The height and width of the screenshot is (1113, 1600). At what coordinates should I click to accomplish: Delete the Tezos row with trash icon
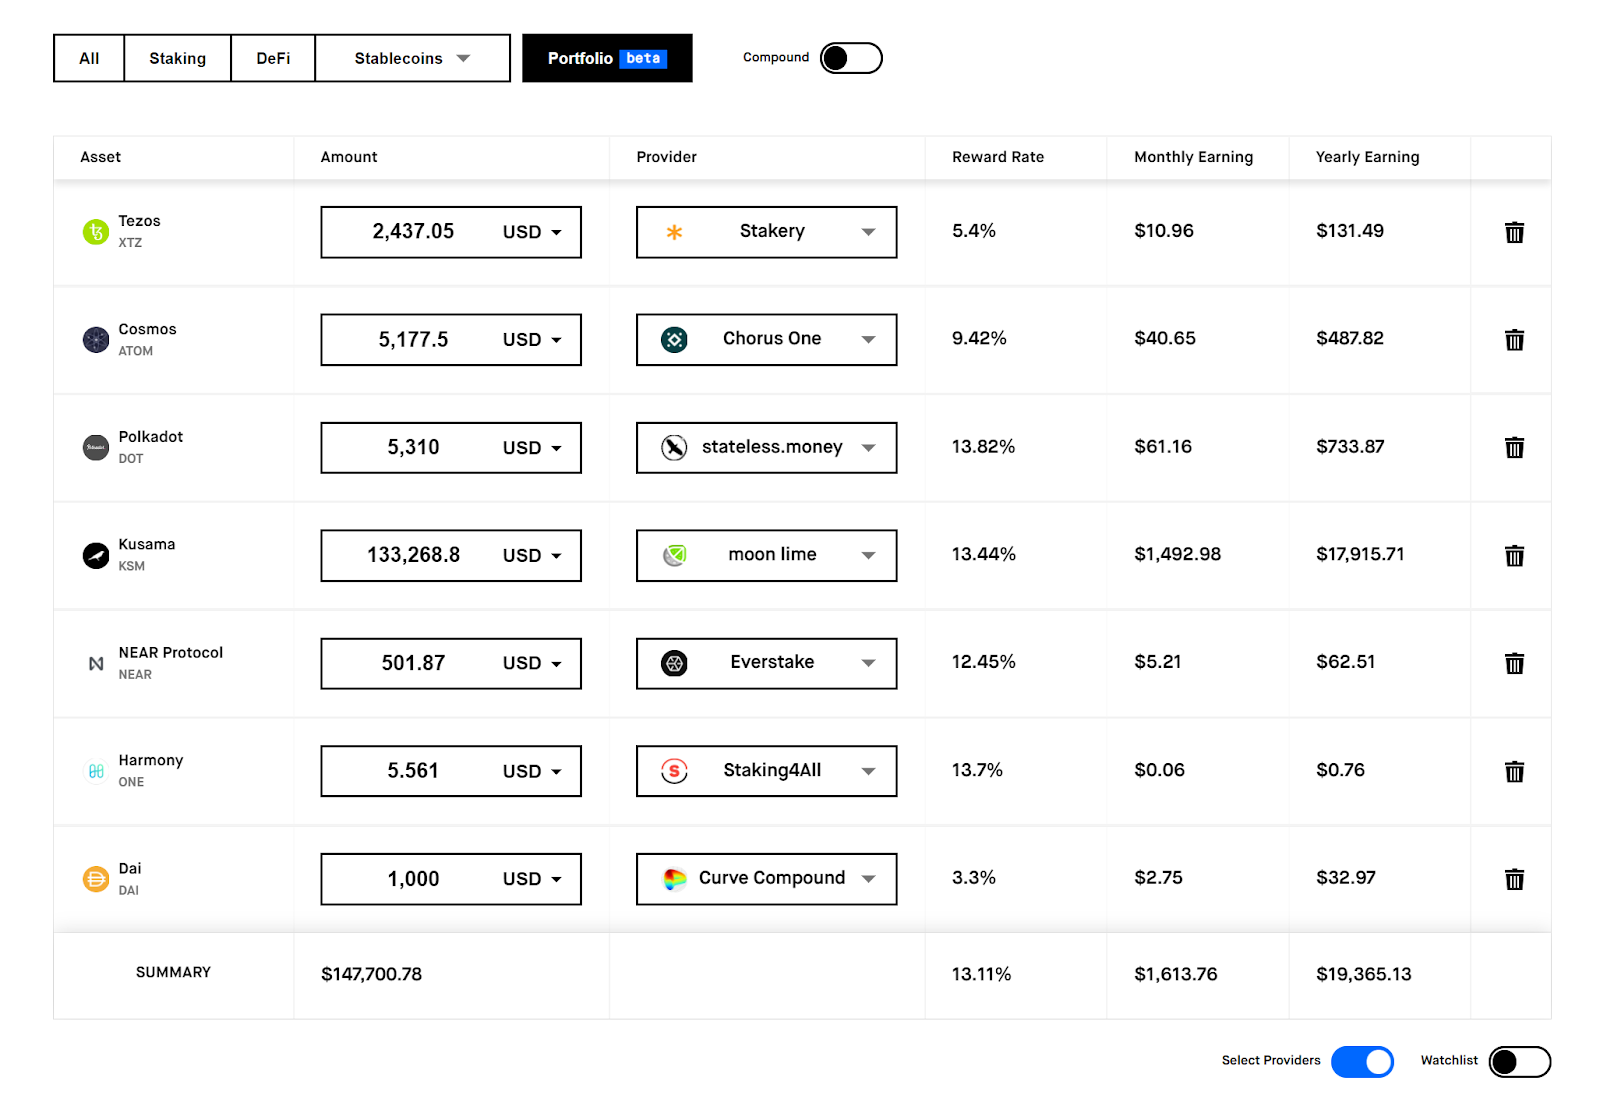pos(1514,232)
